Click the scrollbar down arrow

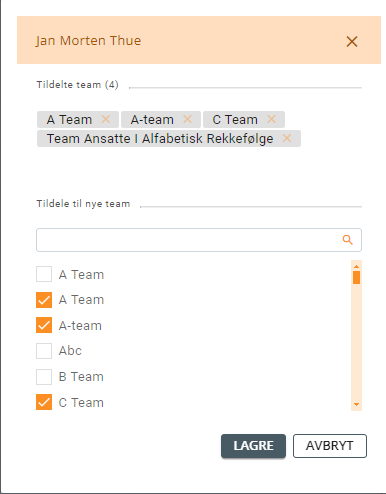pos(356,404)
